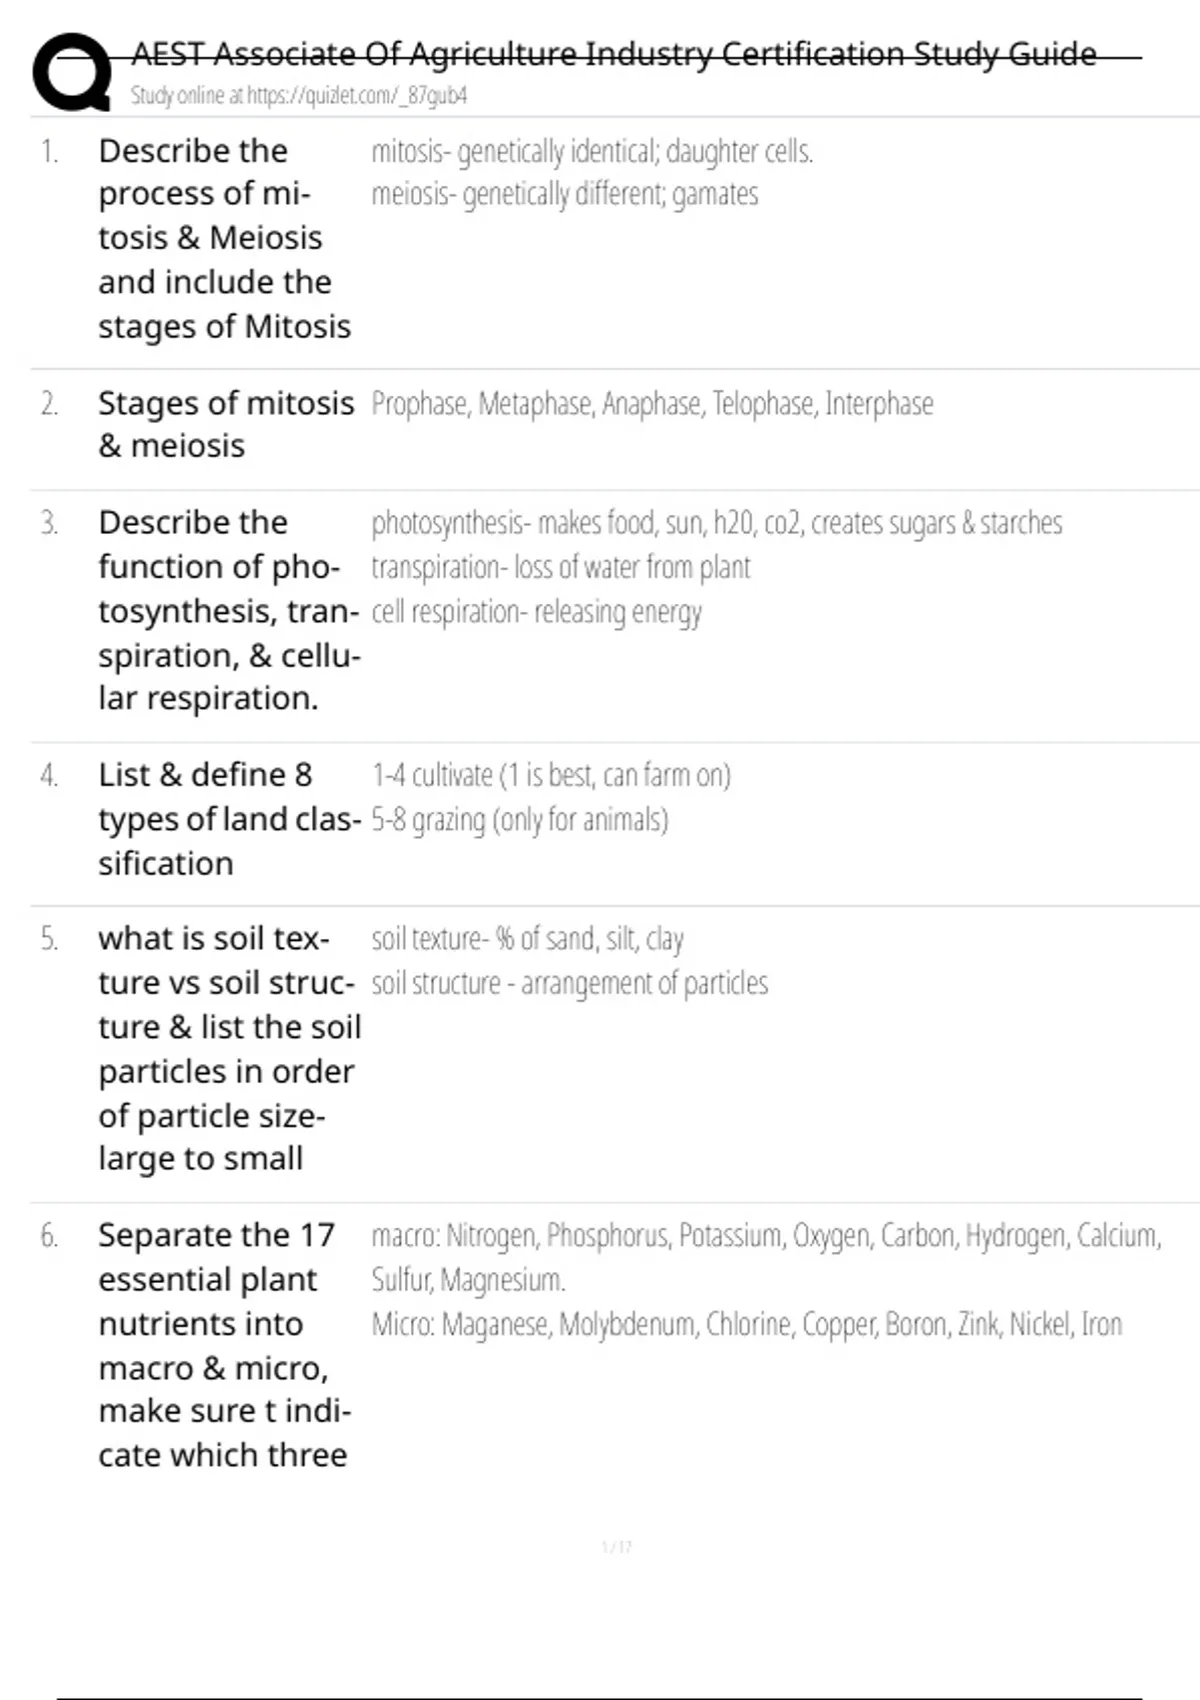Click the mitosis genetically identical definition line
The height and width of the screenshot is (1700, 1200).
(592, 152)
